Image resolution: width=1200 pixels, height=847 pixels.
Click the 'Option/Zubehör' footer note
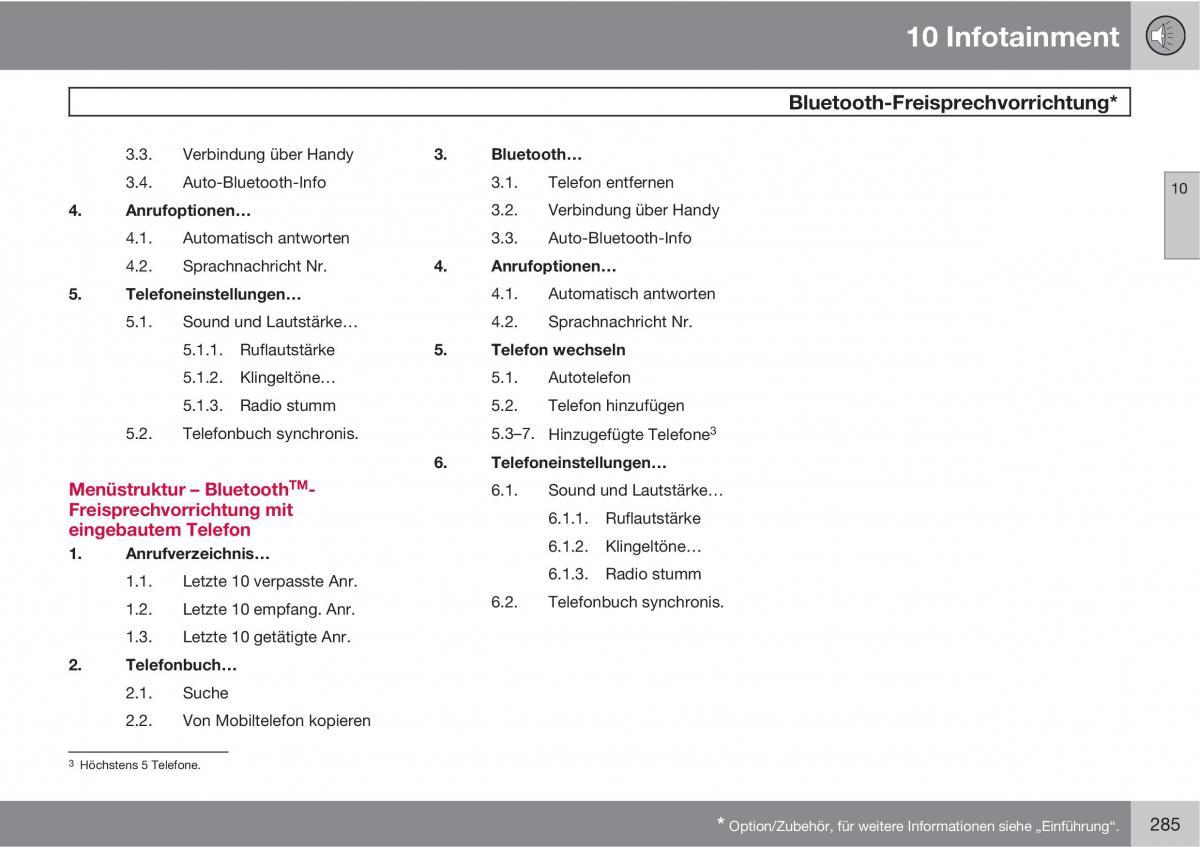pyautogui.click(x=917, y=825)
